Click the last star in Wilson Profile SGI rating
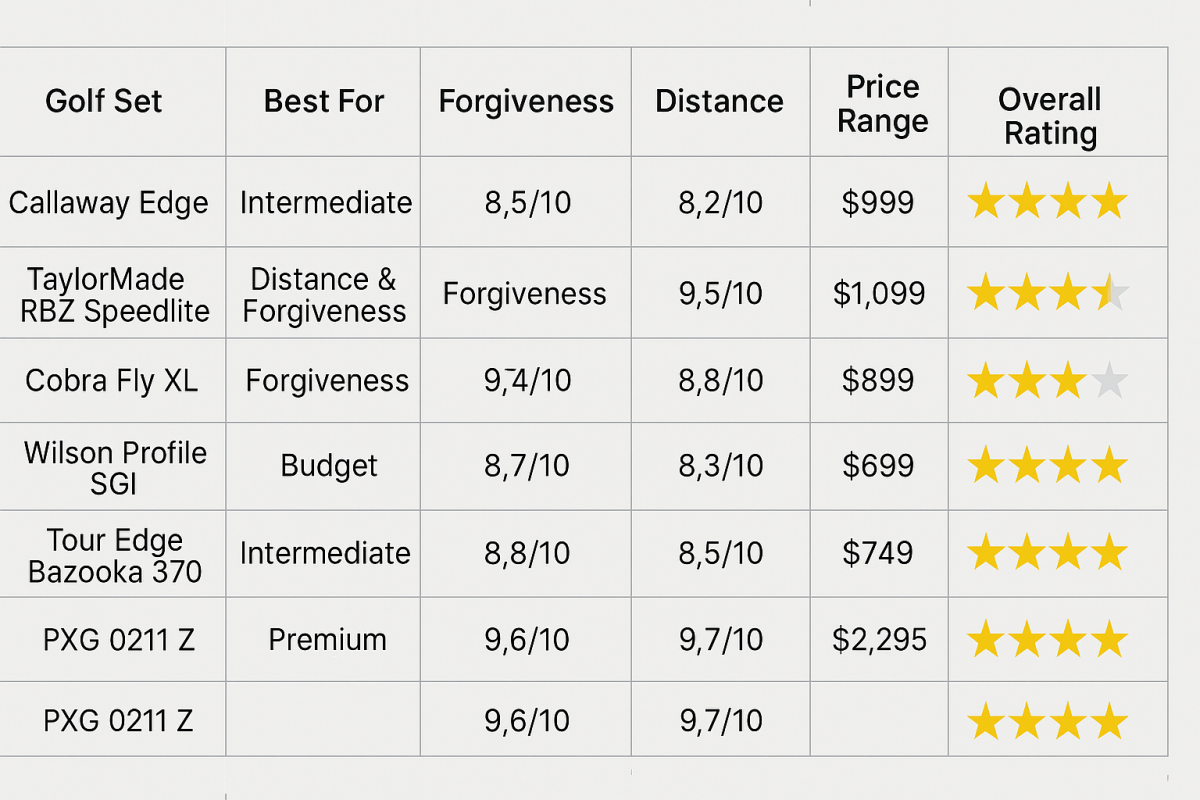Screen dimensions: 1200x800 [x=1110, y=466]
